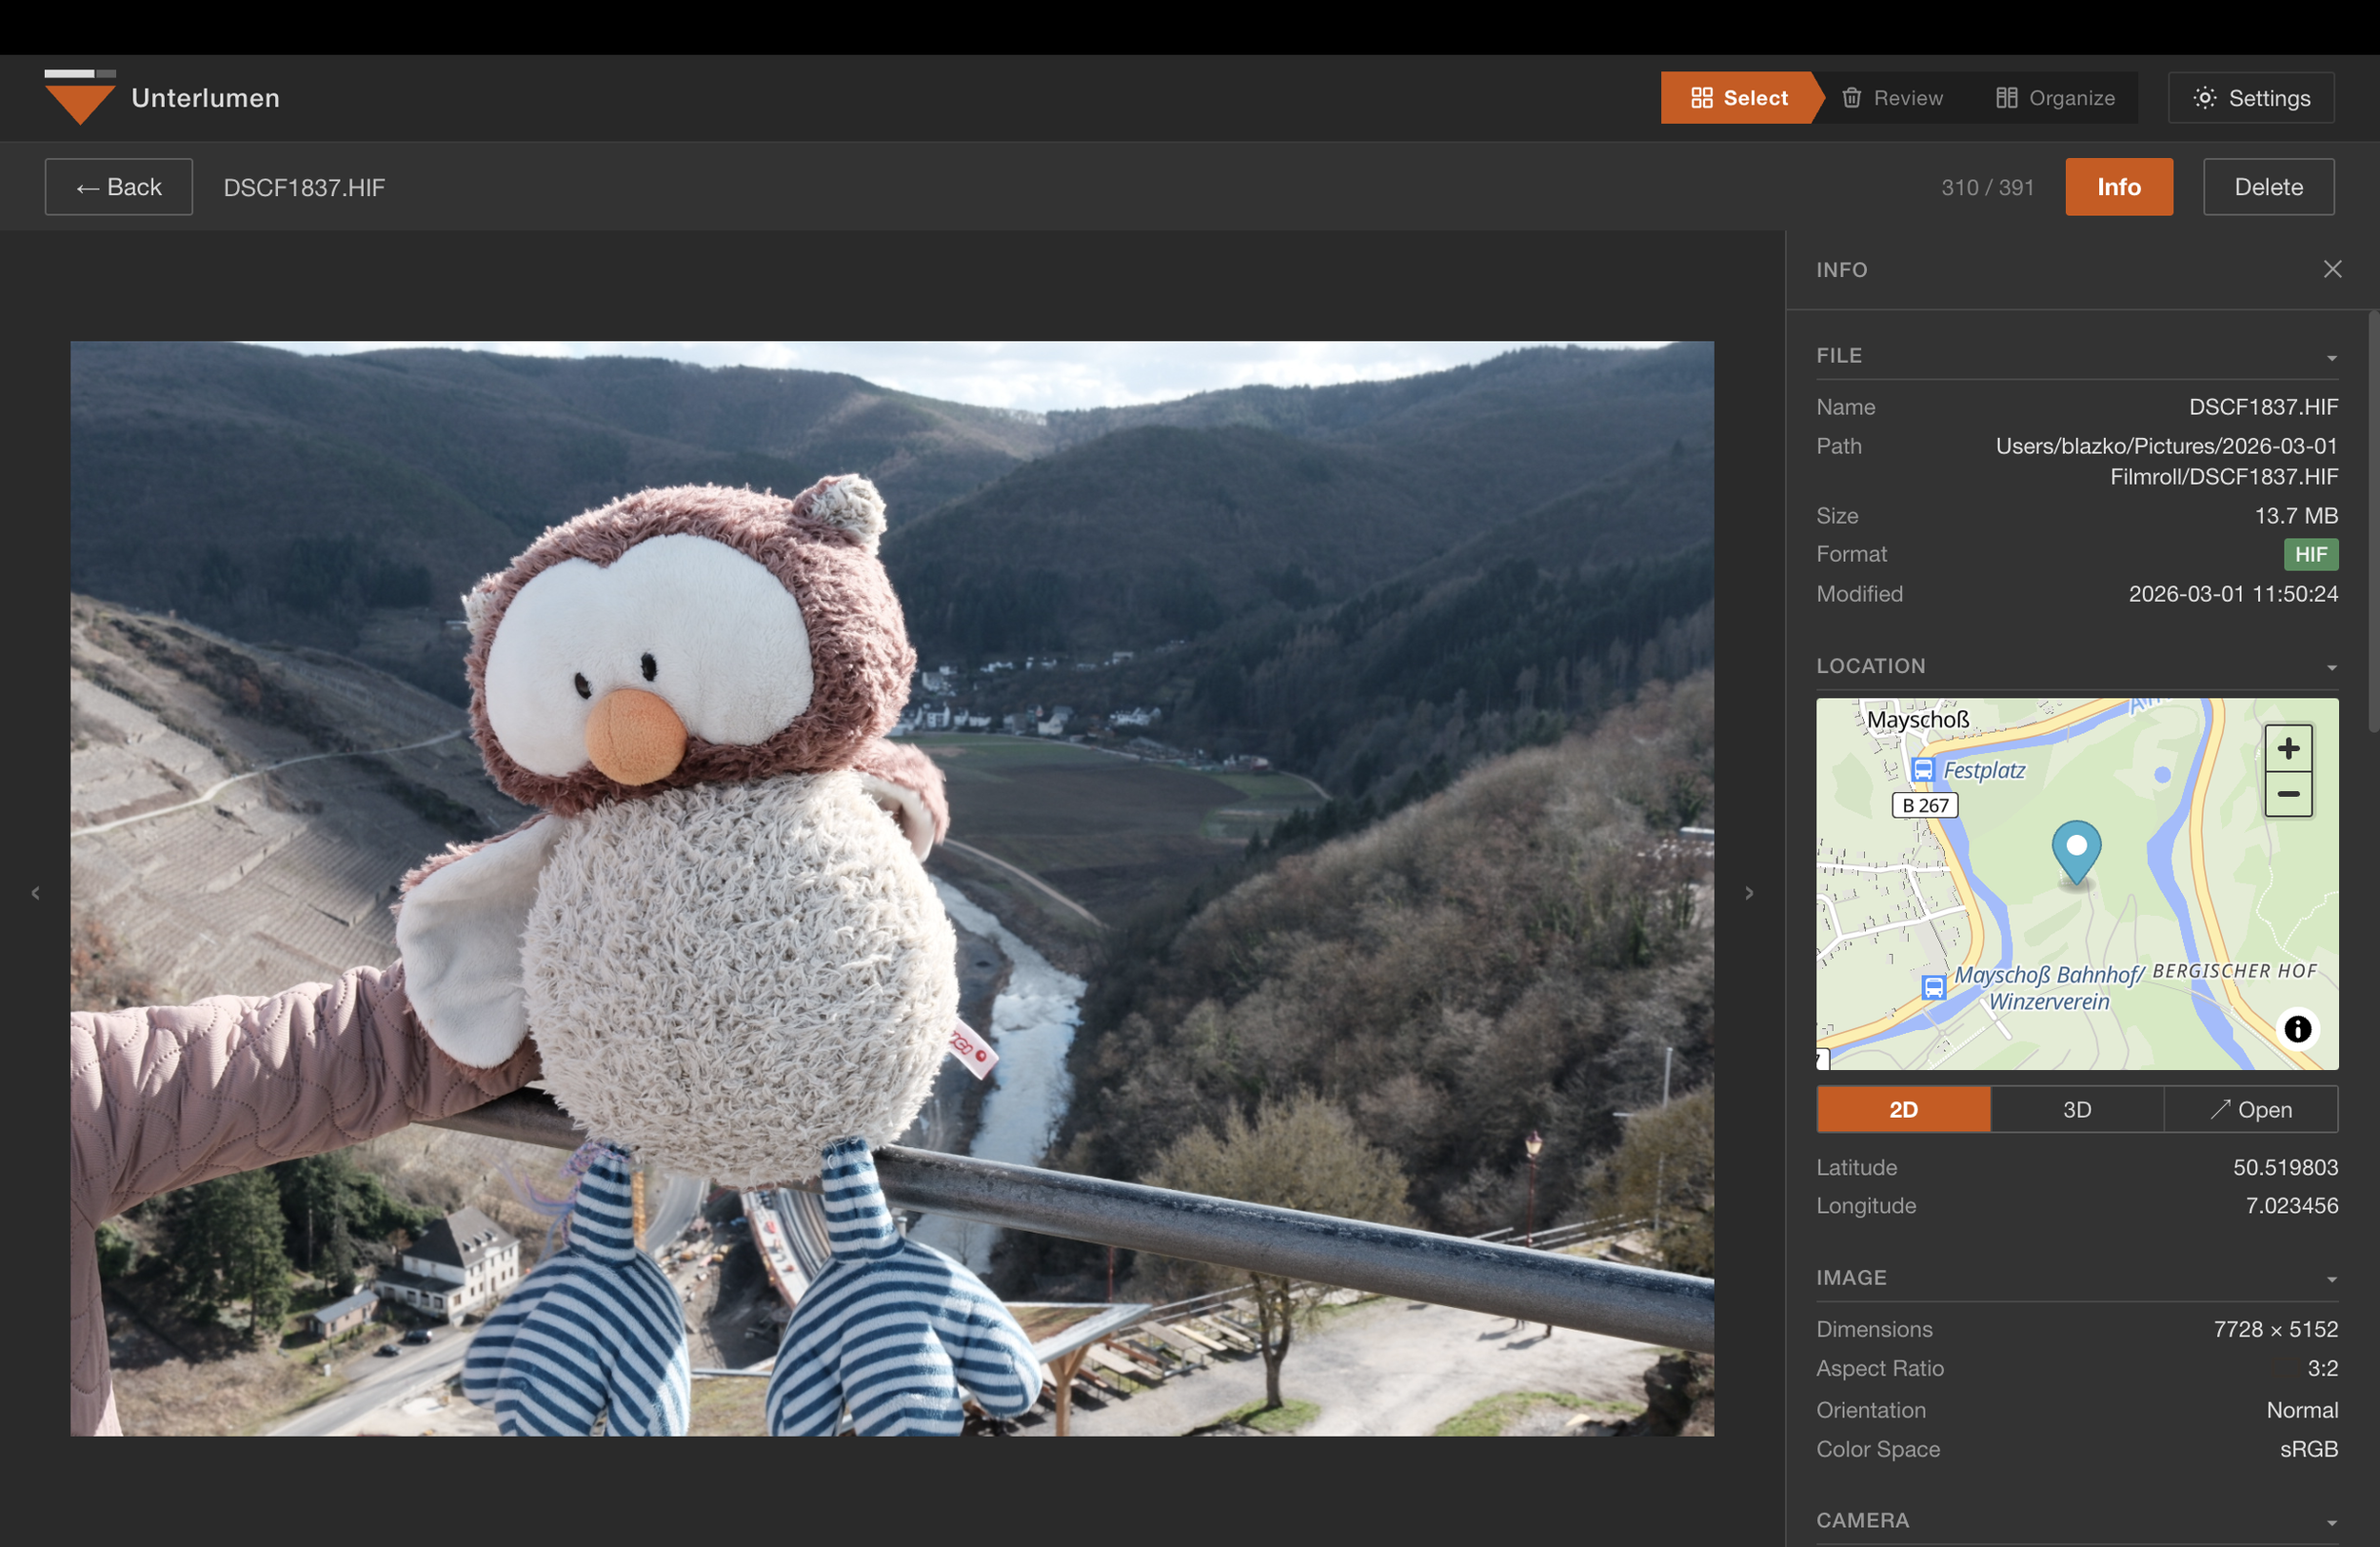Collapse the IMAGE section
The image size is (2380, 1547).
(x=2331, y=1278)
